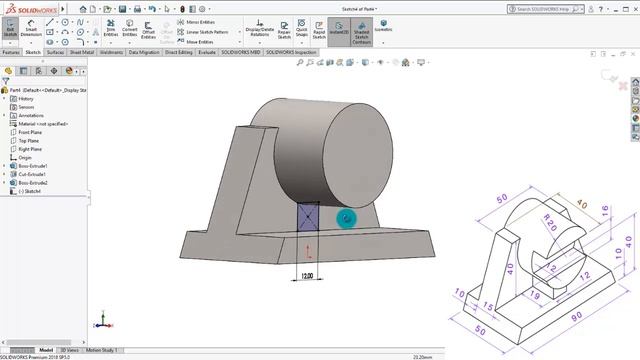Open the ConfigurationManager panel tab

(x=39, y=71)
